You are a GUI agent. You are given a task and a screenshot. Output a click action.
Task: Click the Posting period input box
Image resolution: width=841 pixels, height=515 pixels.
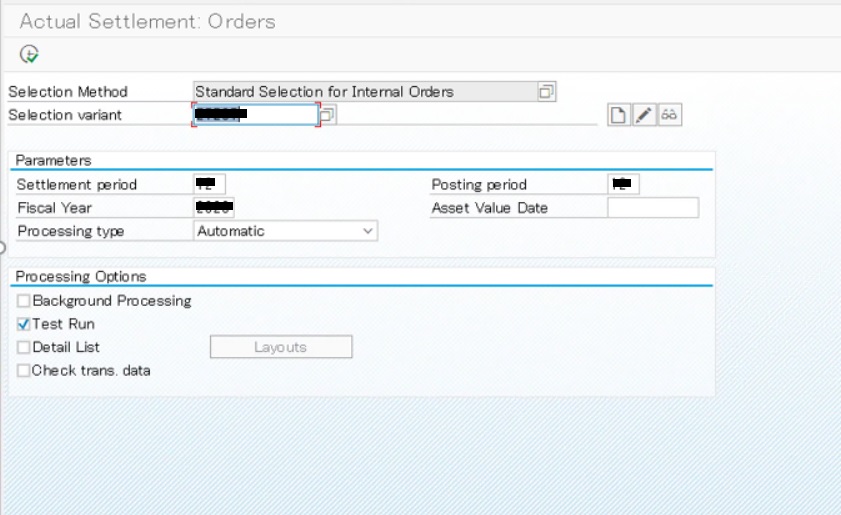tap(624, 184)
